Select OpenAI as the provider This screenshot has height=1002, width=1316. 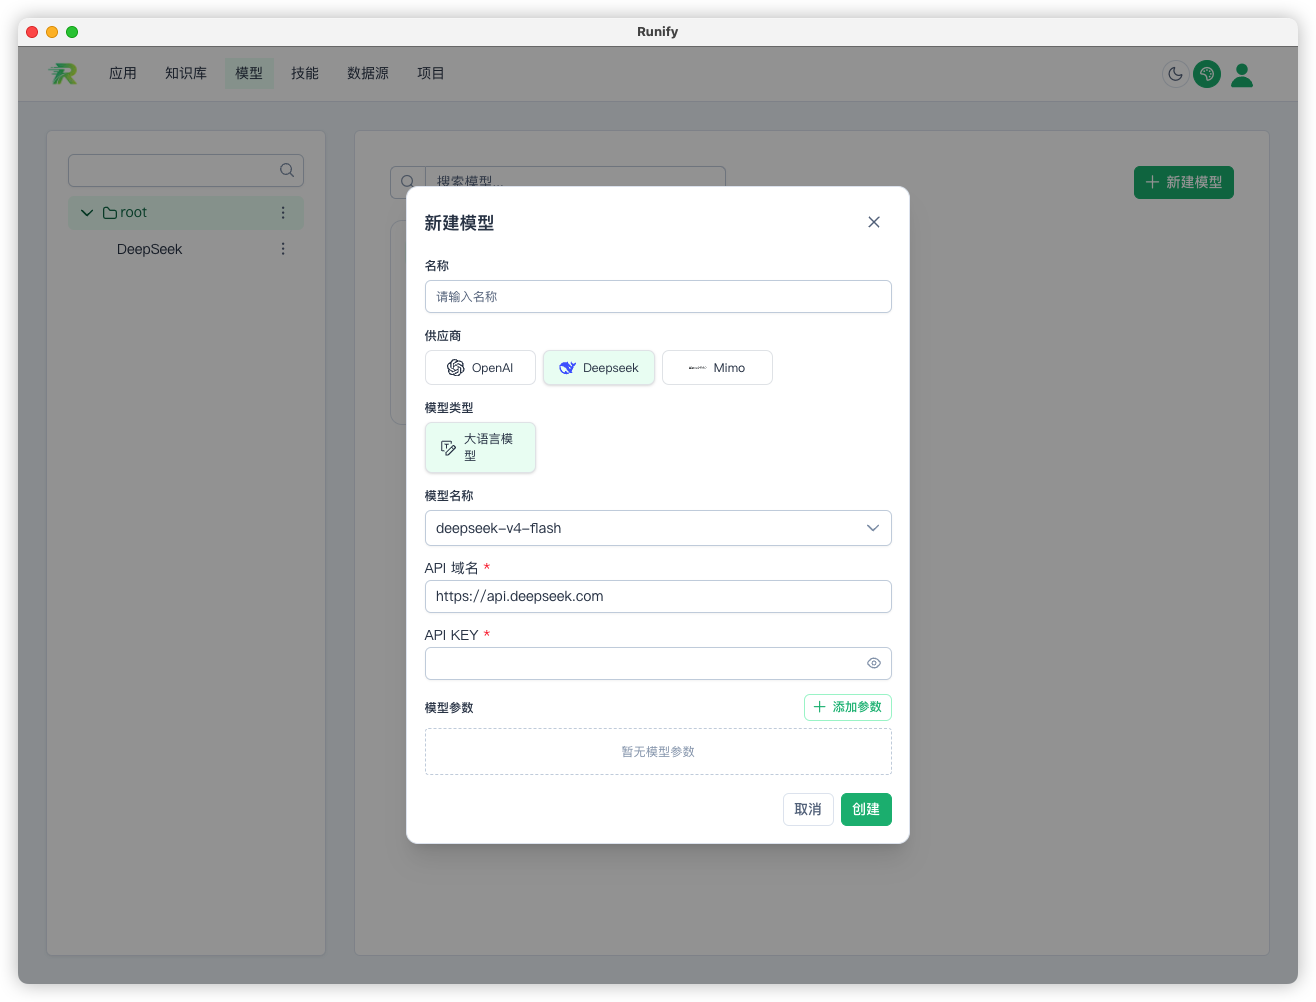click(480, 367)
